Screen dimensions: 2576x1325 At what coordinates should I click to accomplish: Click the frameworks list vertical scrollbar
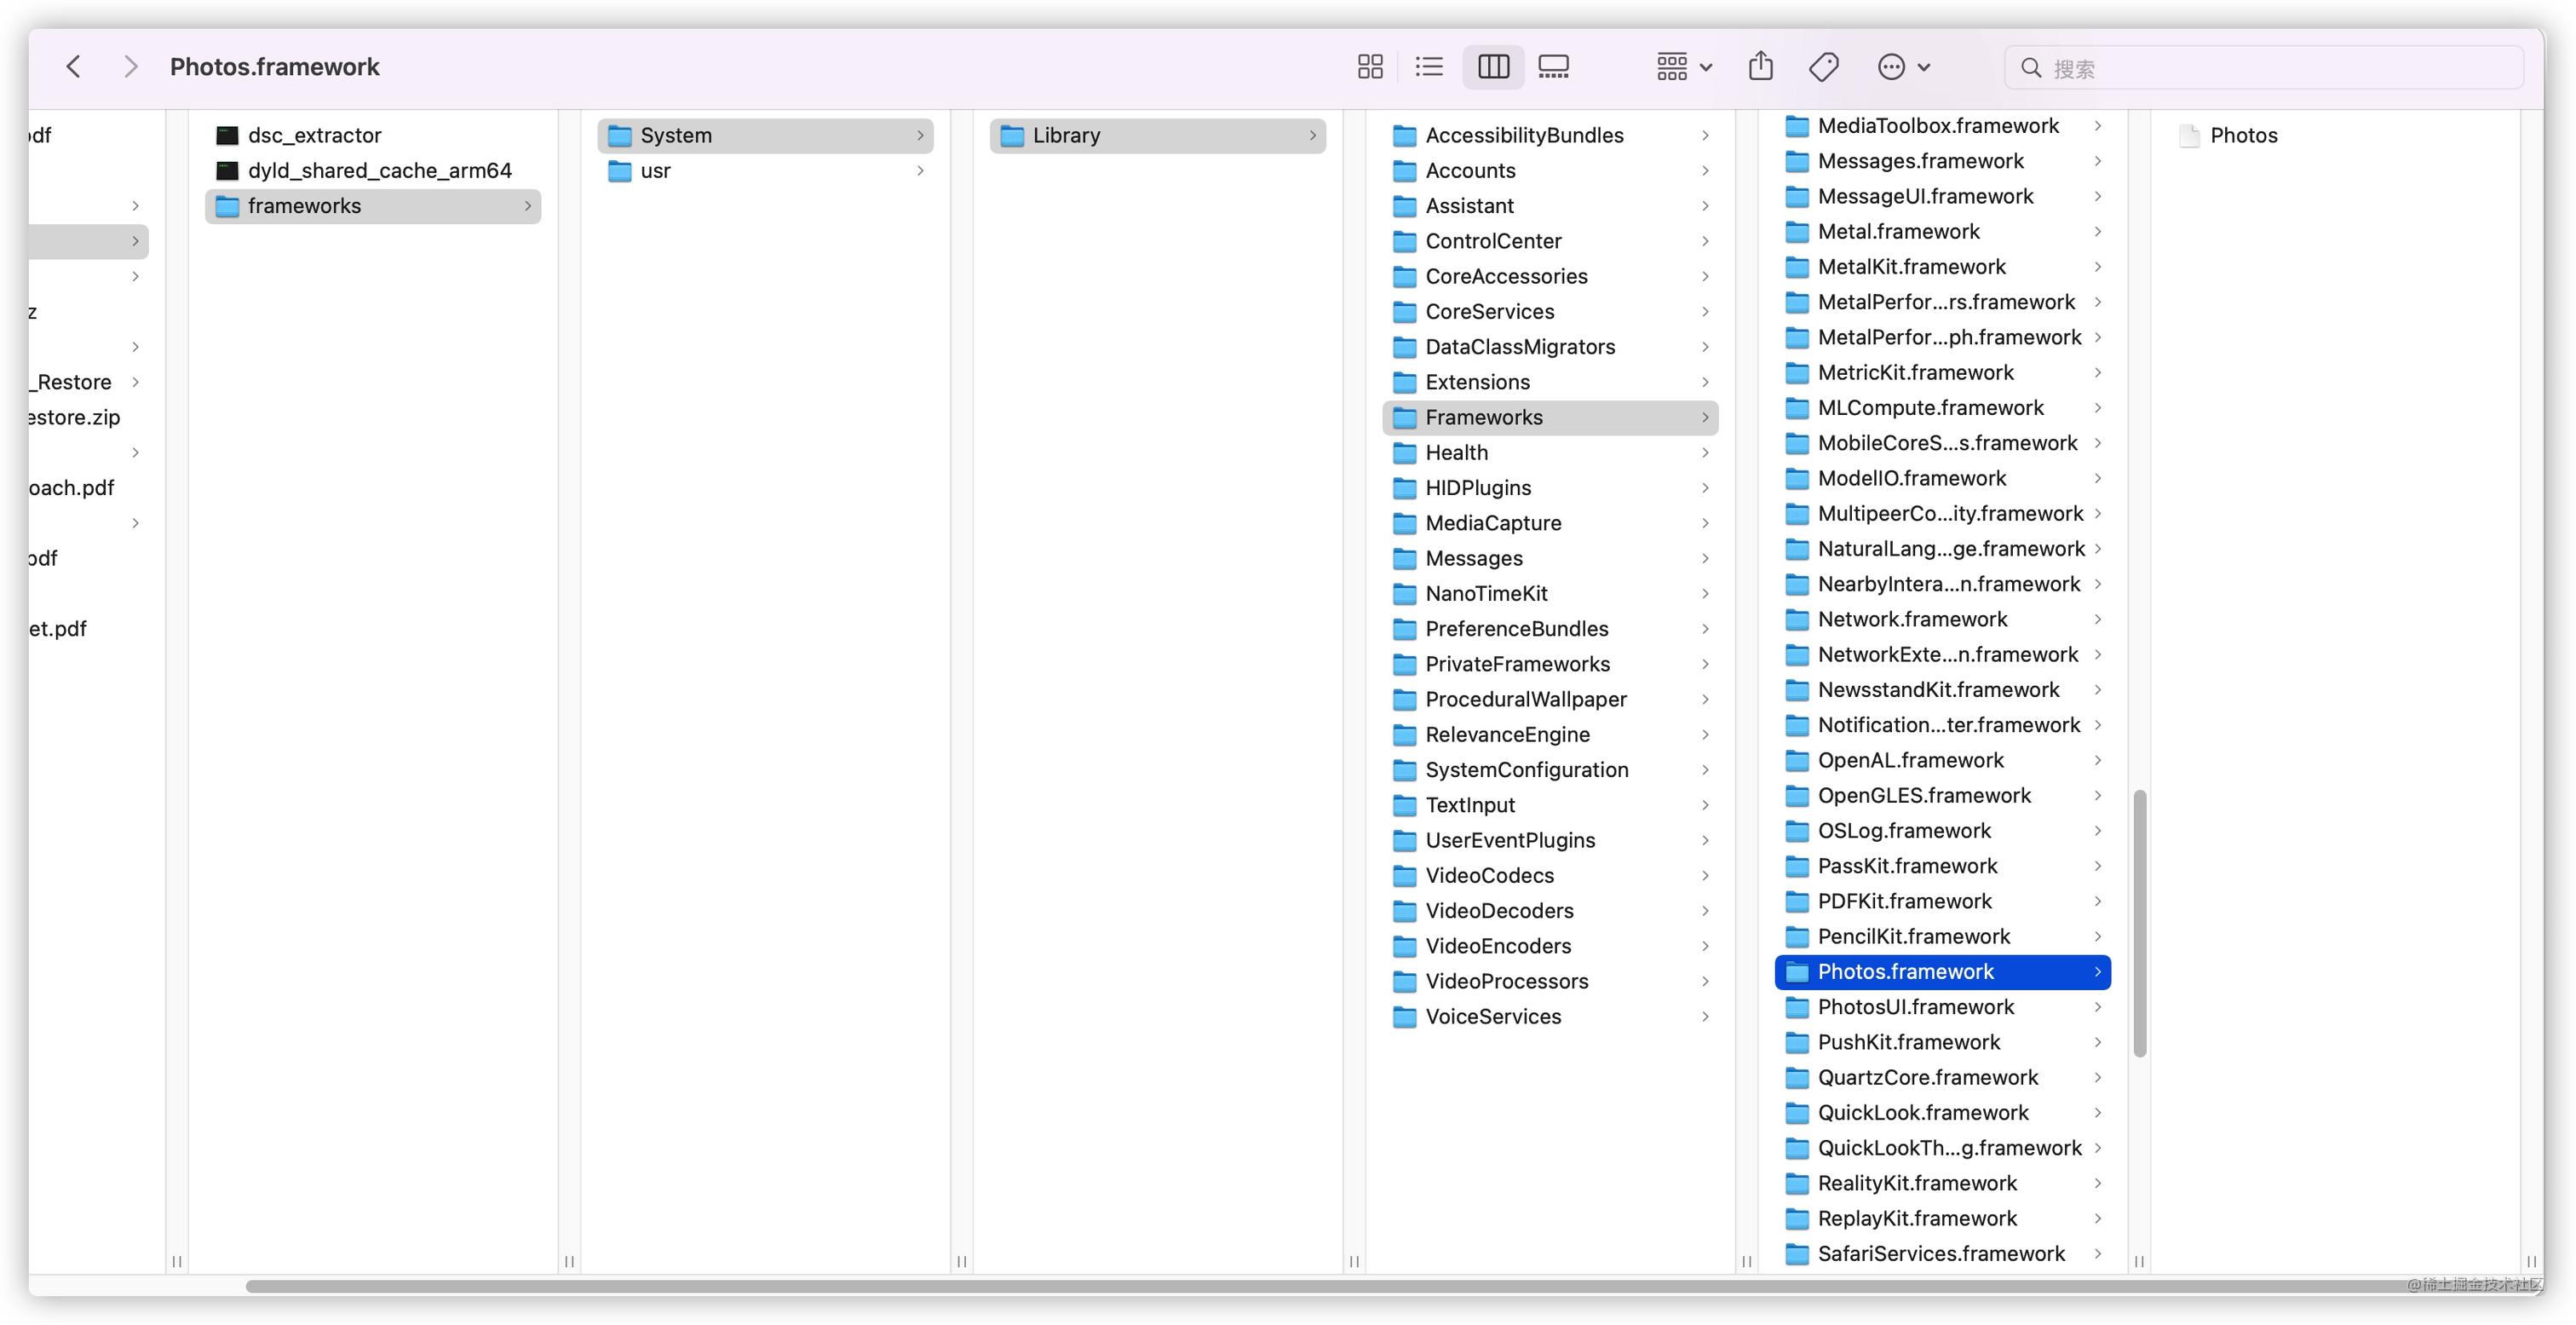pyautogui.click(x=2139, y=923)
